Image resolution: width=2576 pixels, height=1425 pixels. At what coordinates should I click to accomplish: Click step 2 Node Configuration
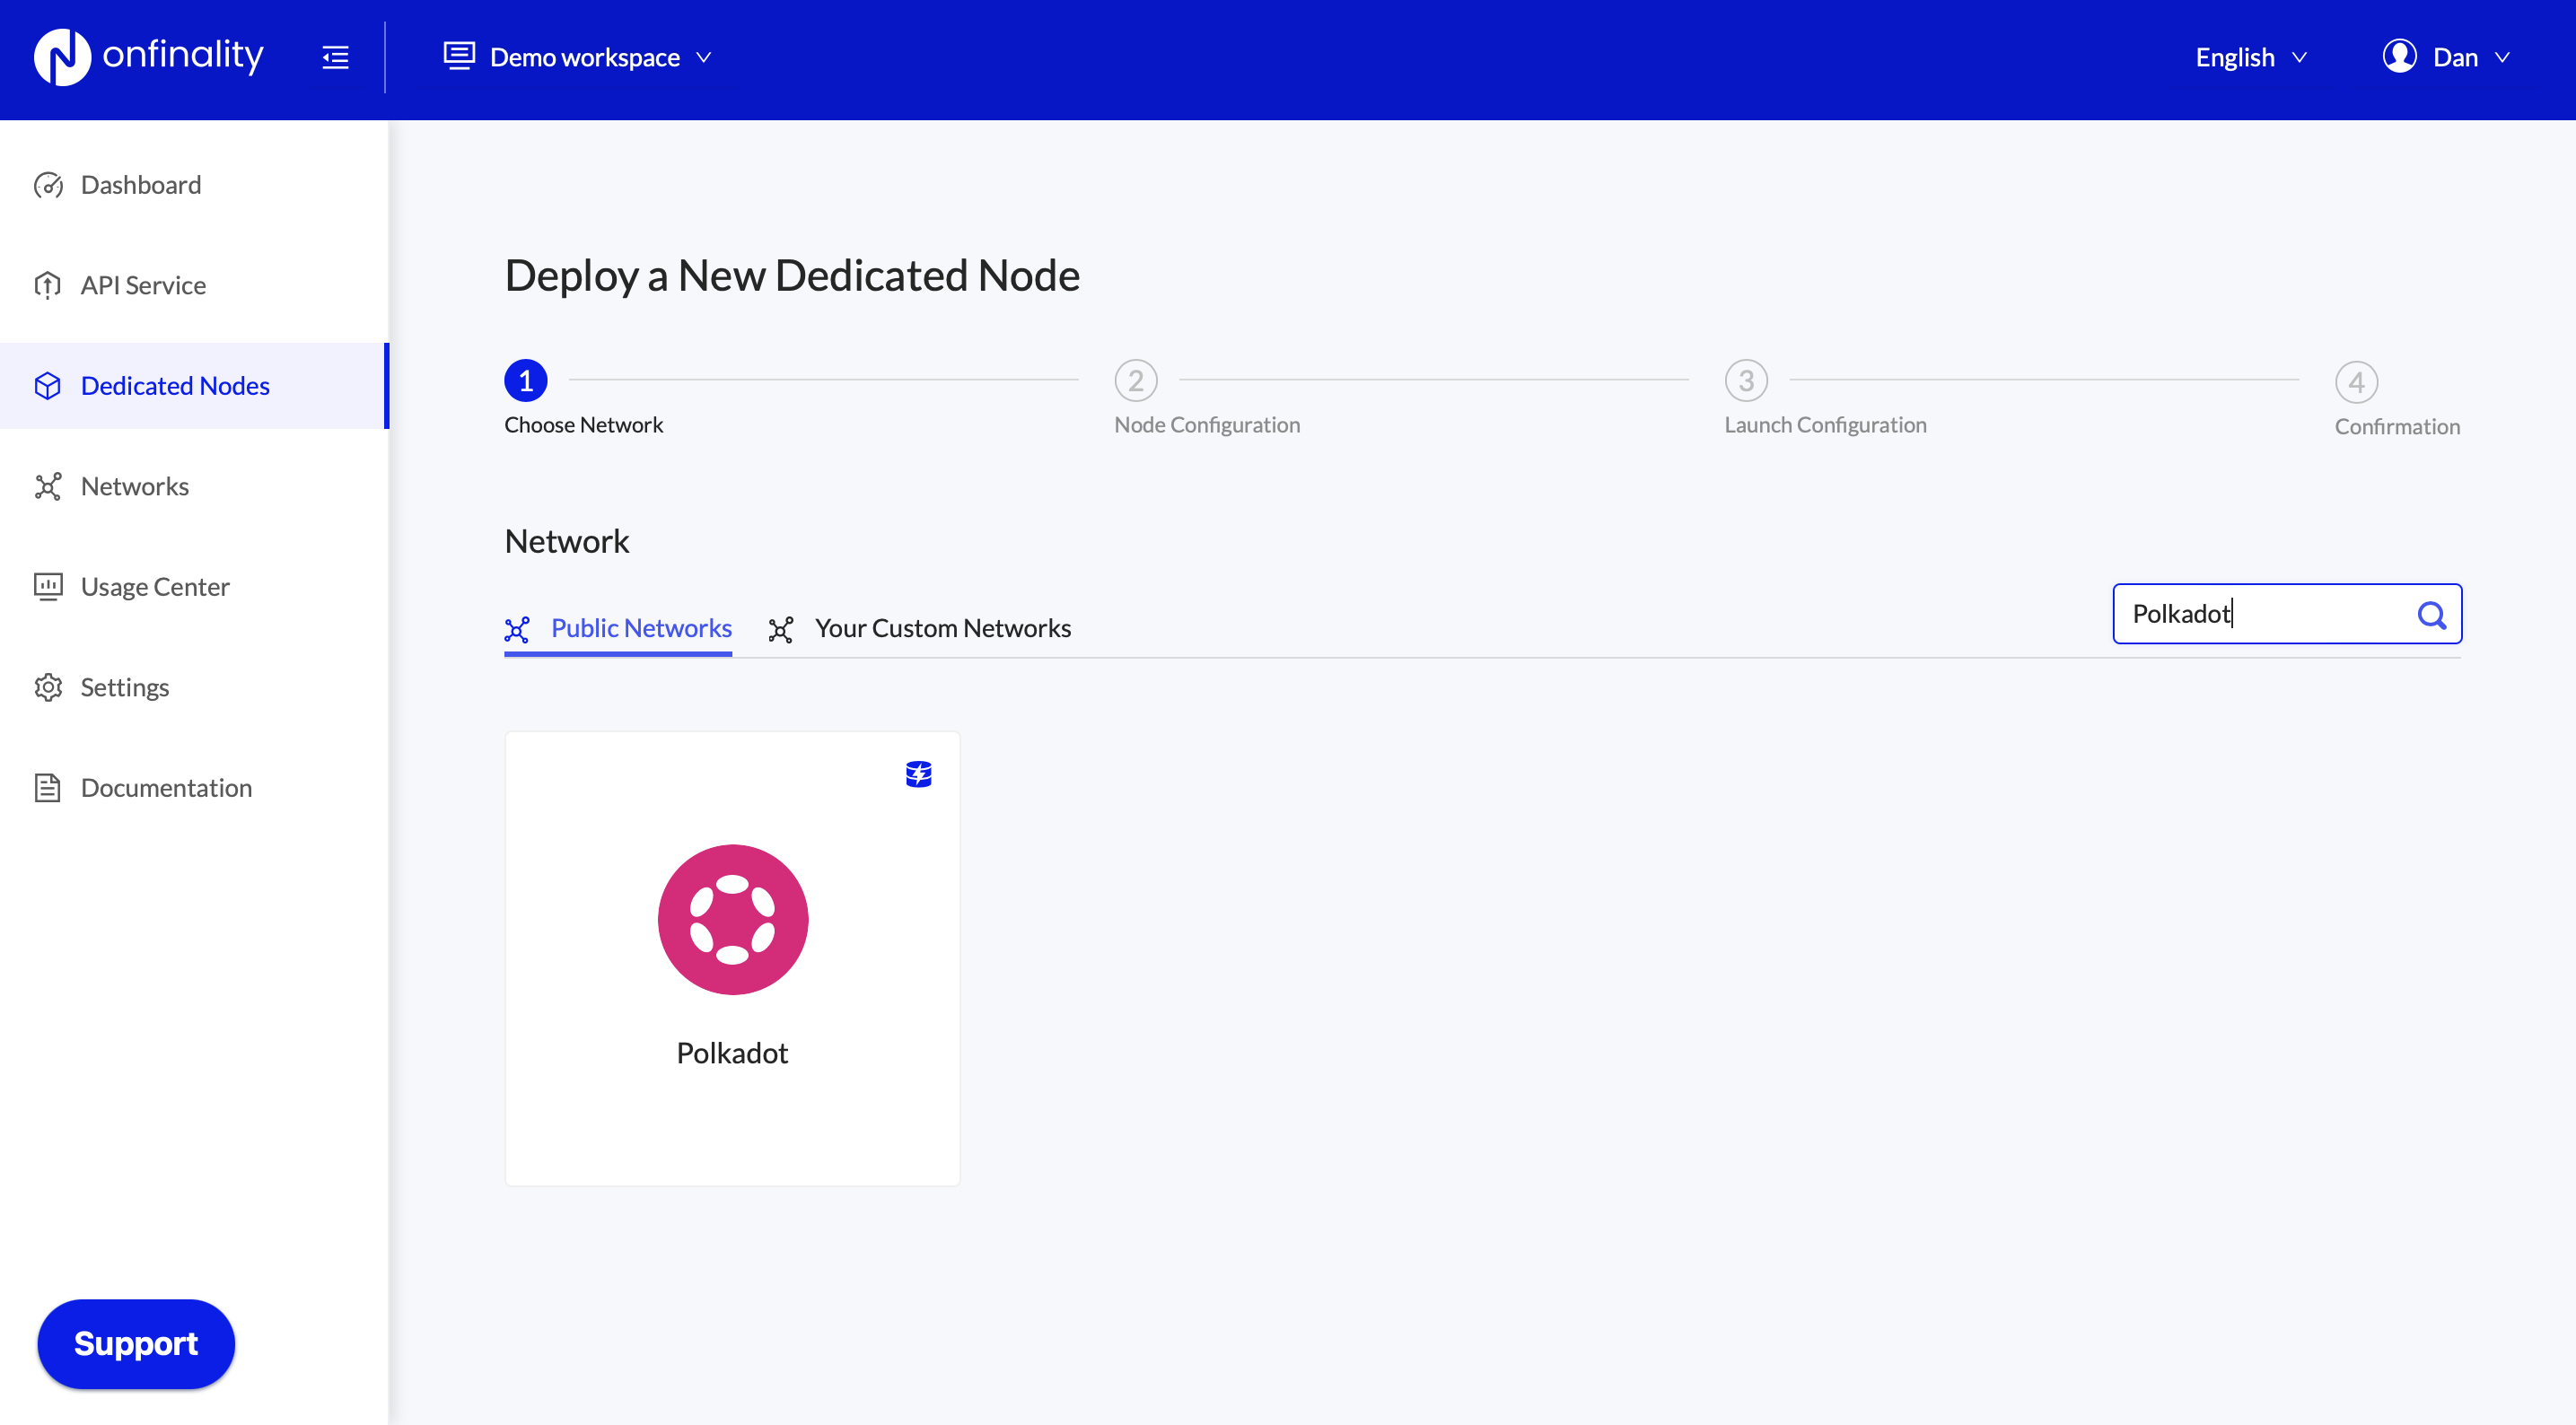(1136, 381)
